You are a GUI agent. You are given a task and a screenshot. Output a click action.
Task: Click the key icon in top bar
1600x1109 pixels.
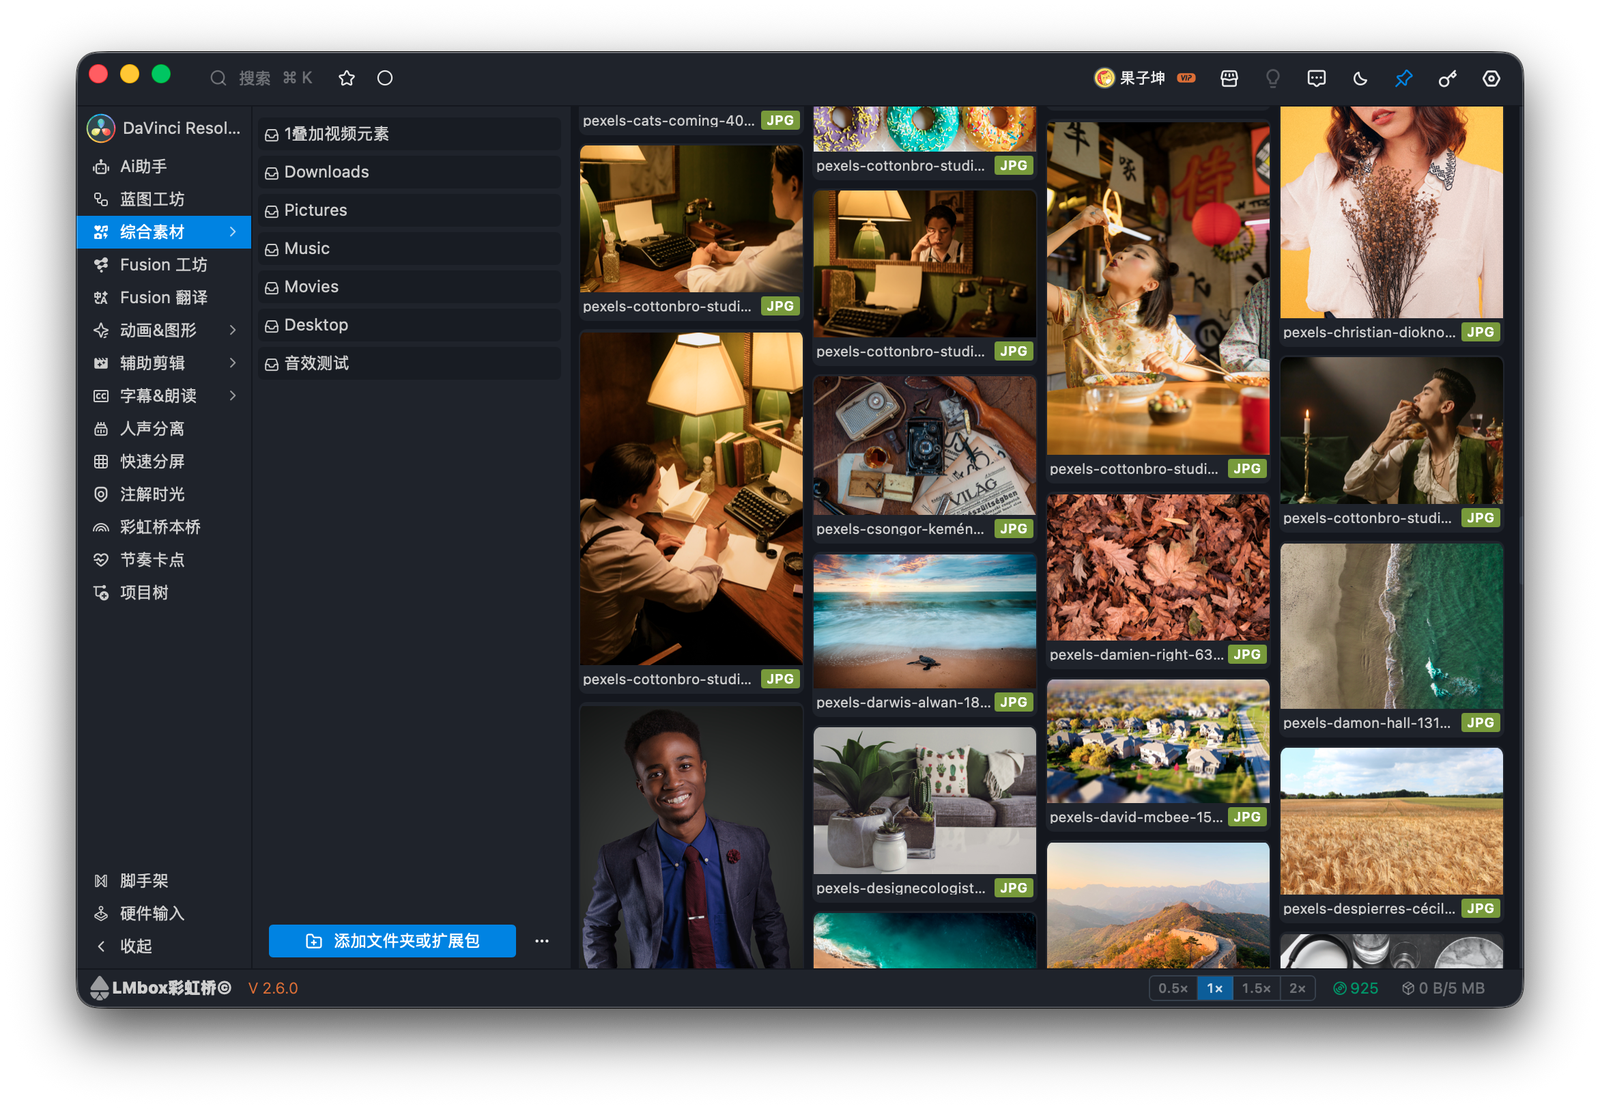[x=1447, y=78]
